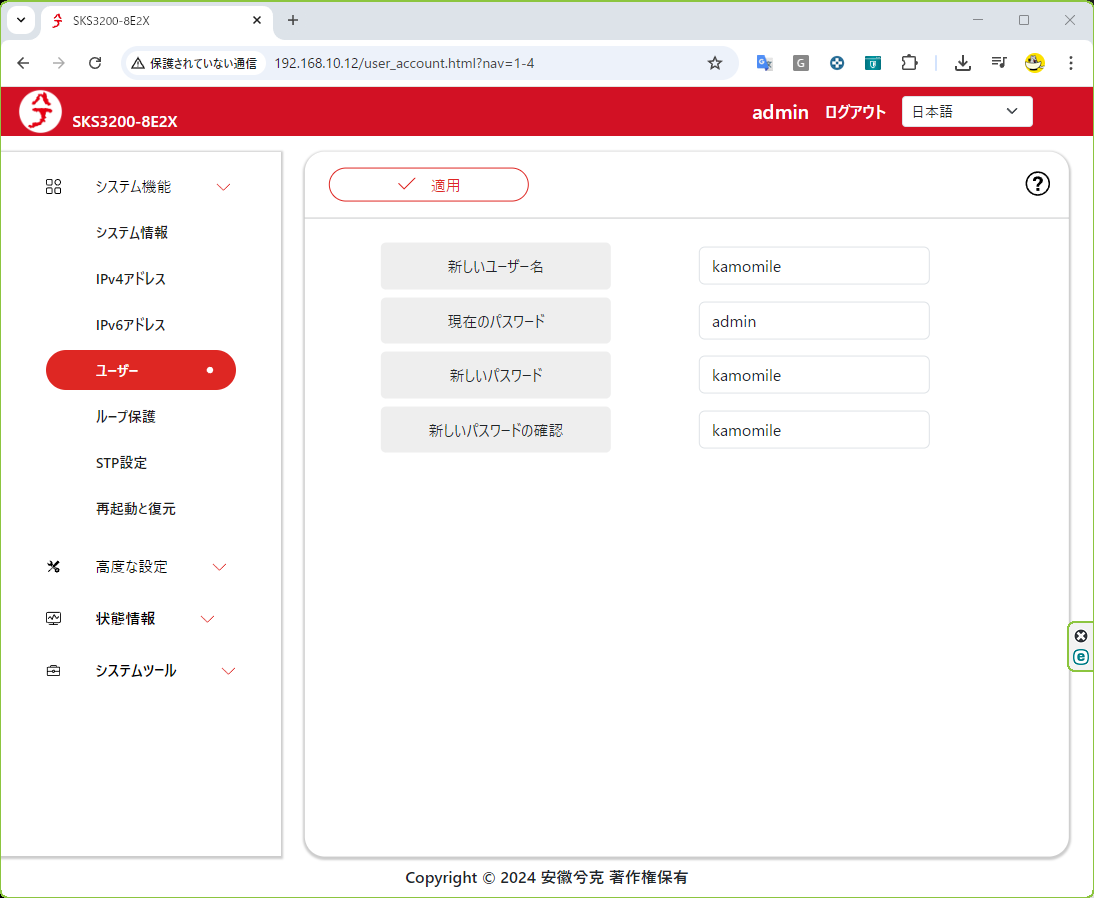This screenshot has height=898, width=1094.
Task: Click the Copyright © 2024 footer text
Action: click(546, 877)
